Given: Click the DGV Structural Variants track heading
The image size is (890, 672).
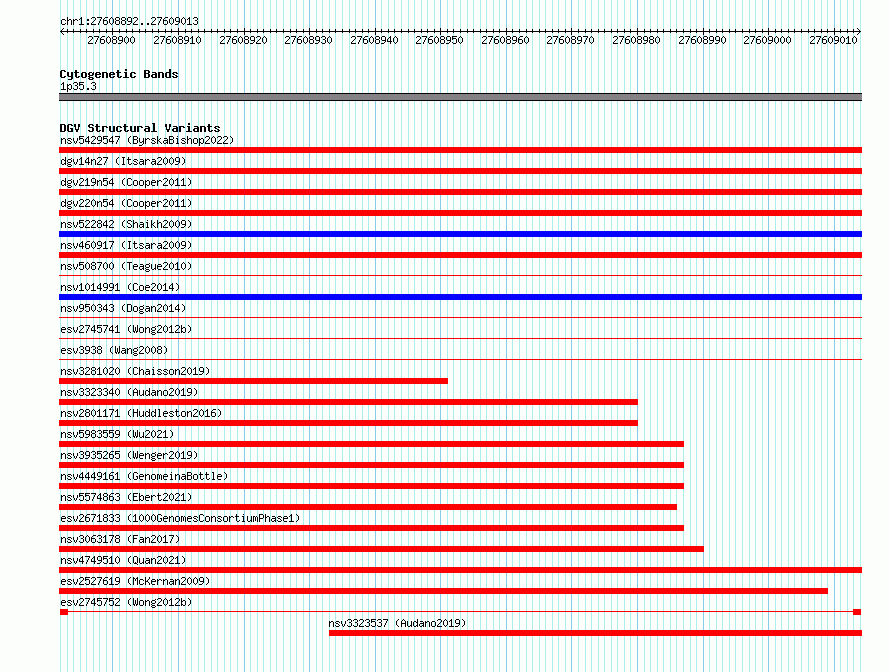Looking at the screenshot, I should point(140,128).
